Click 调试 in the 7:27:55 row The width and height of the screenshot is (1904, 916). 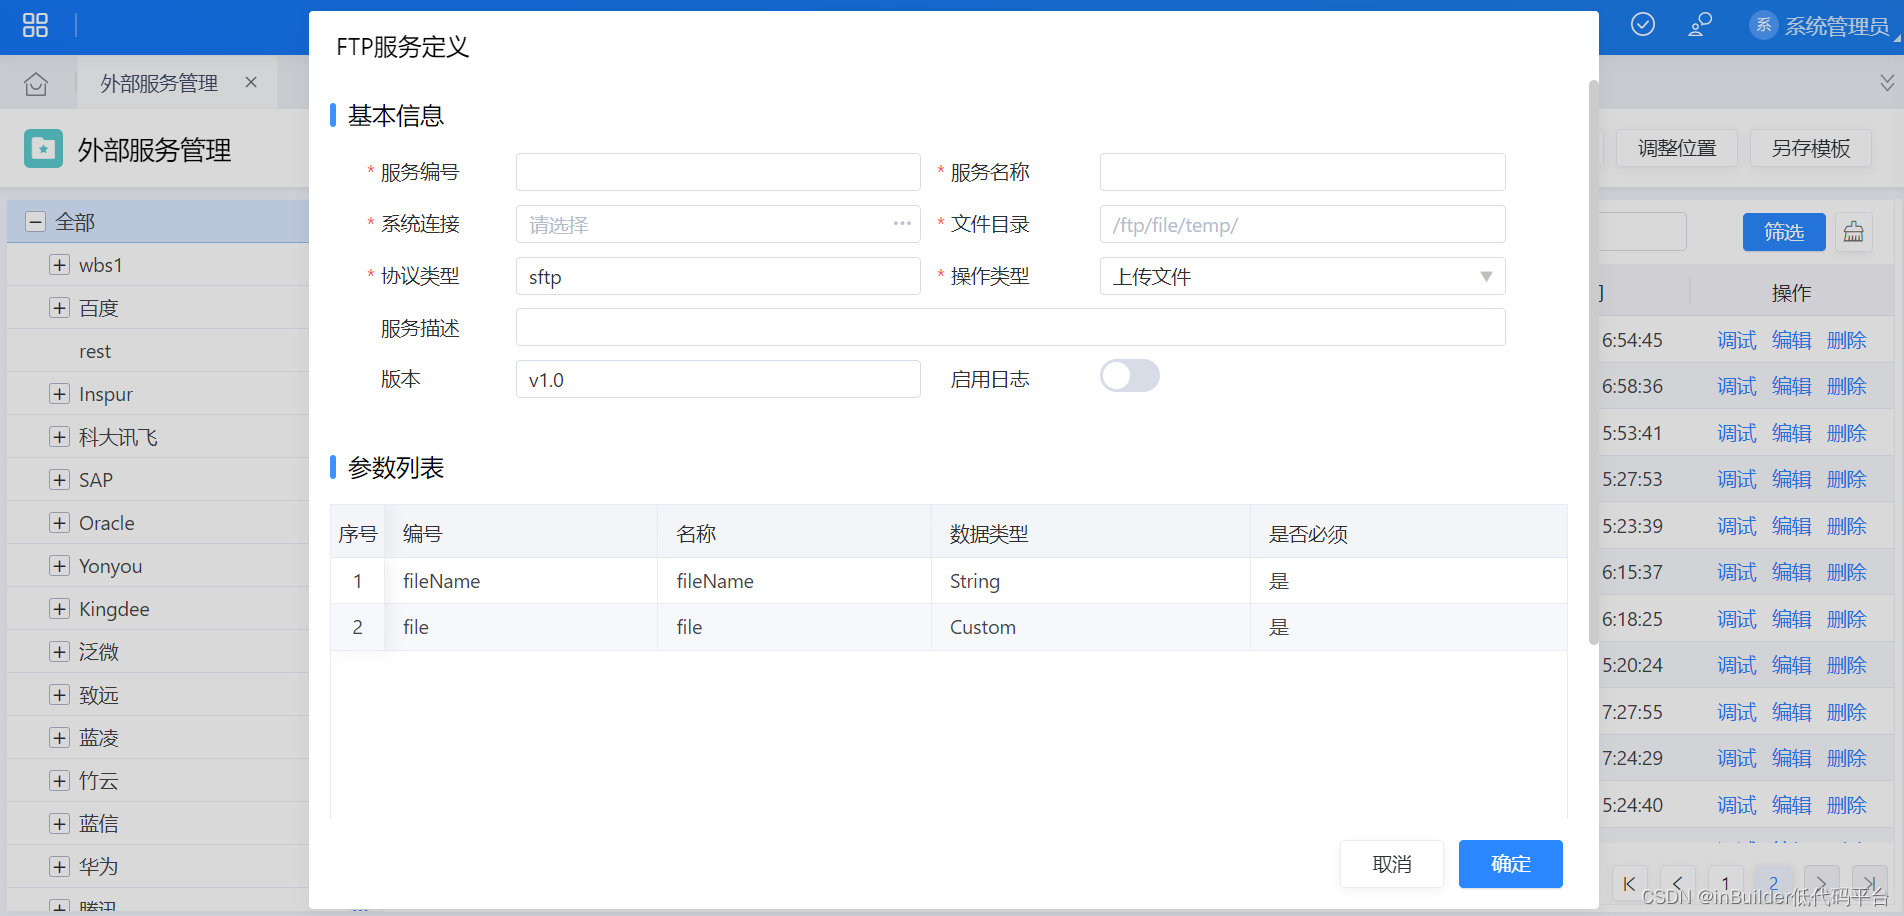1737,712
